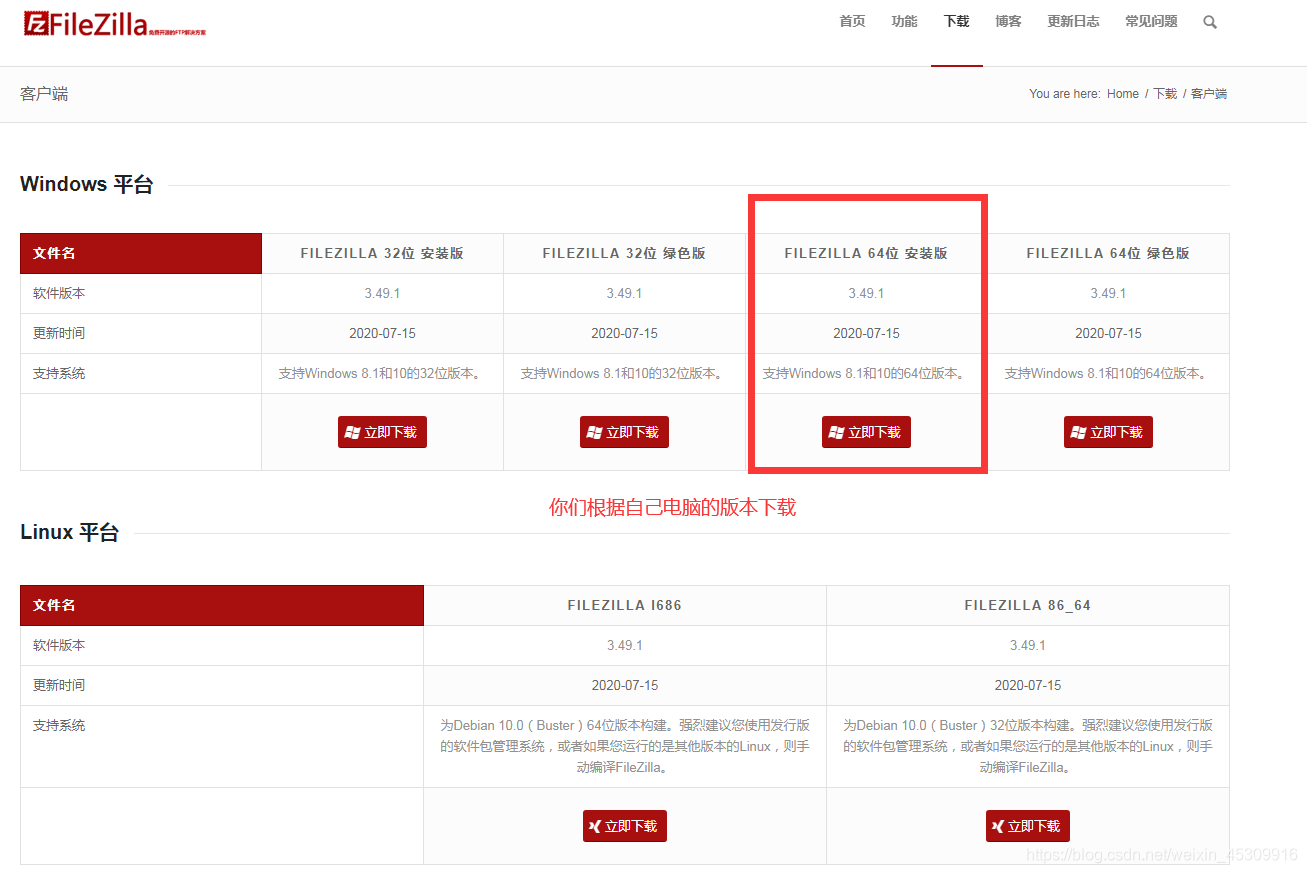Click 64位版本 support text under 64位 安装版
The width and height of the screenshot is (1307, 873).
[x=866, y=373]
